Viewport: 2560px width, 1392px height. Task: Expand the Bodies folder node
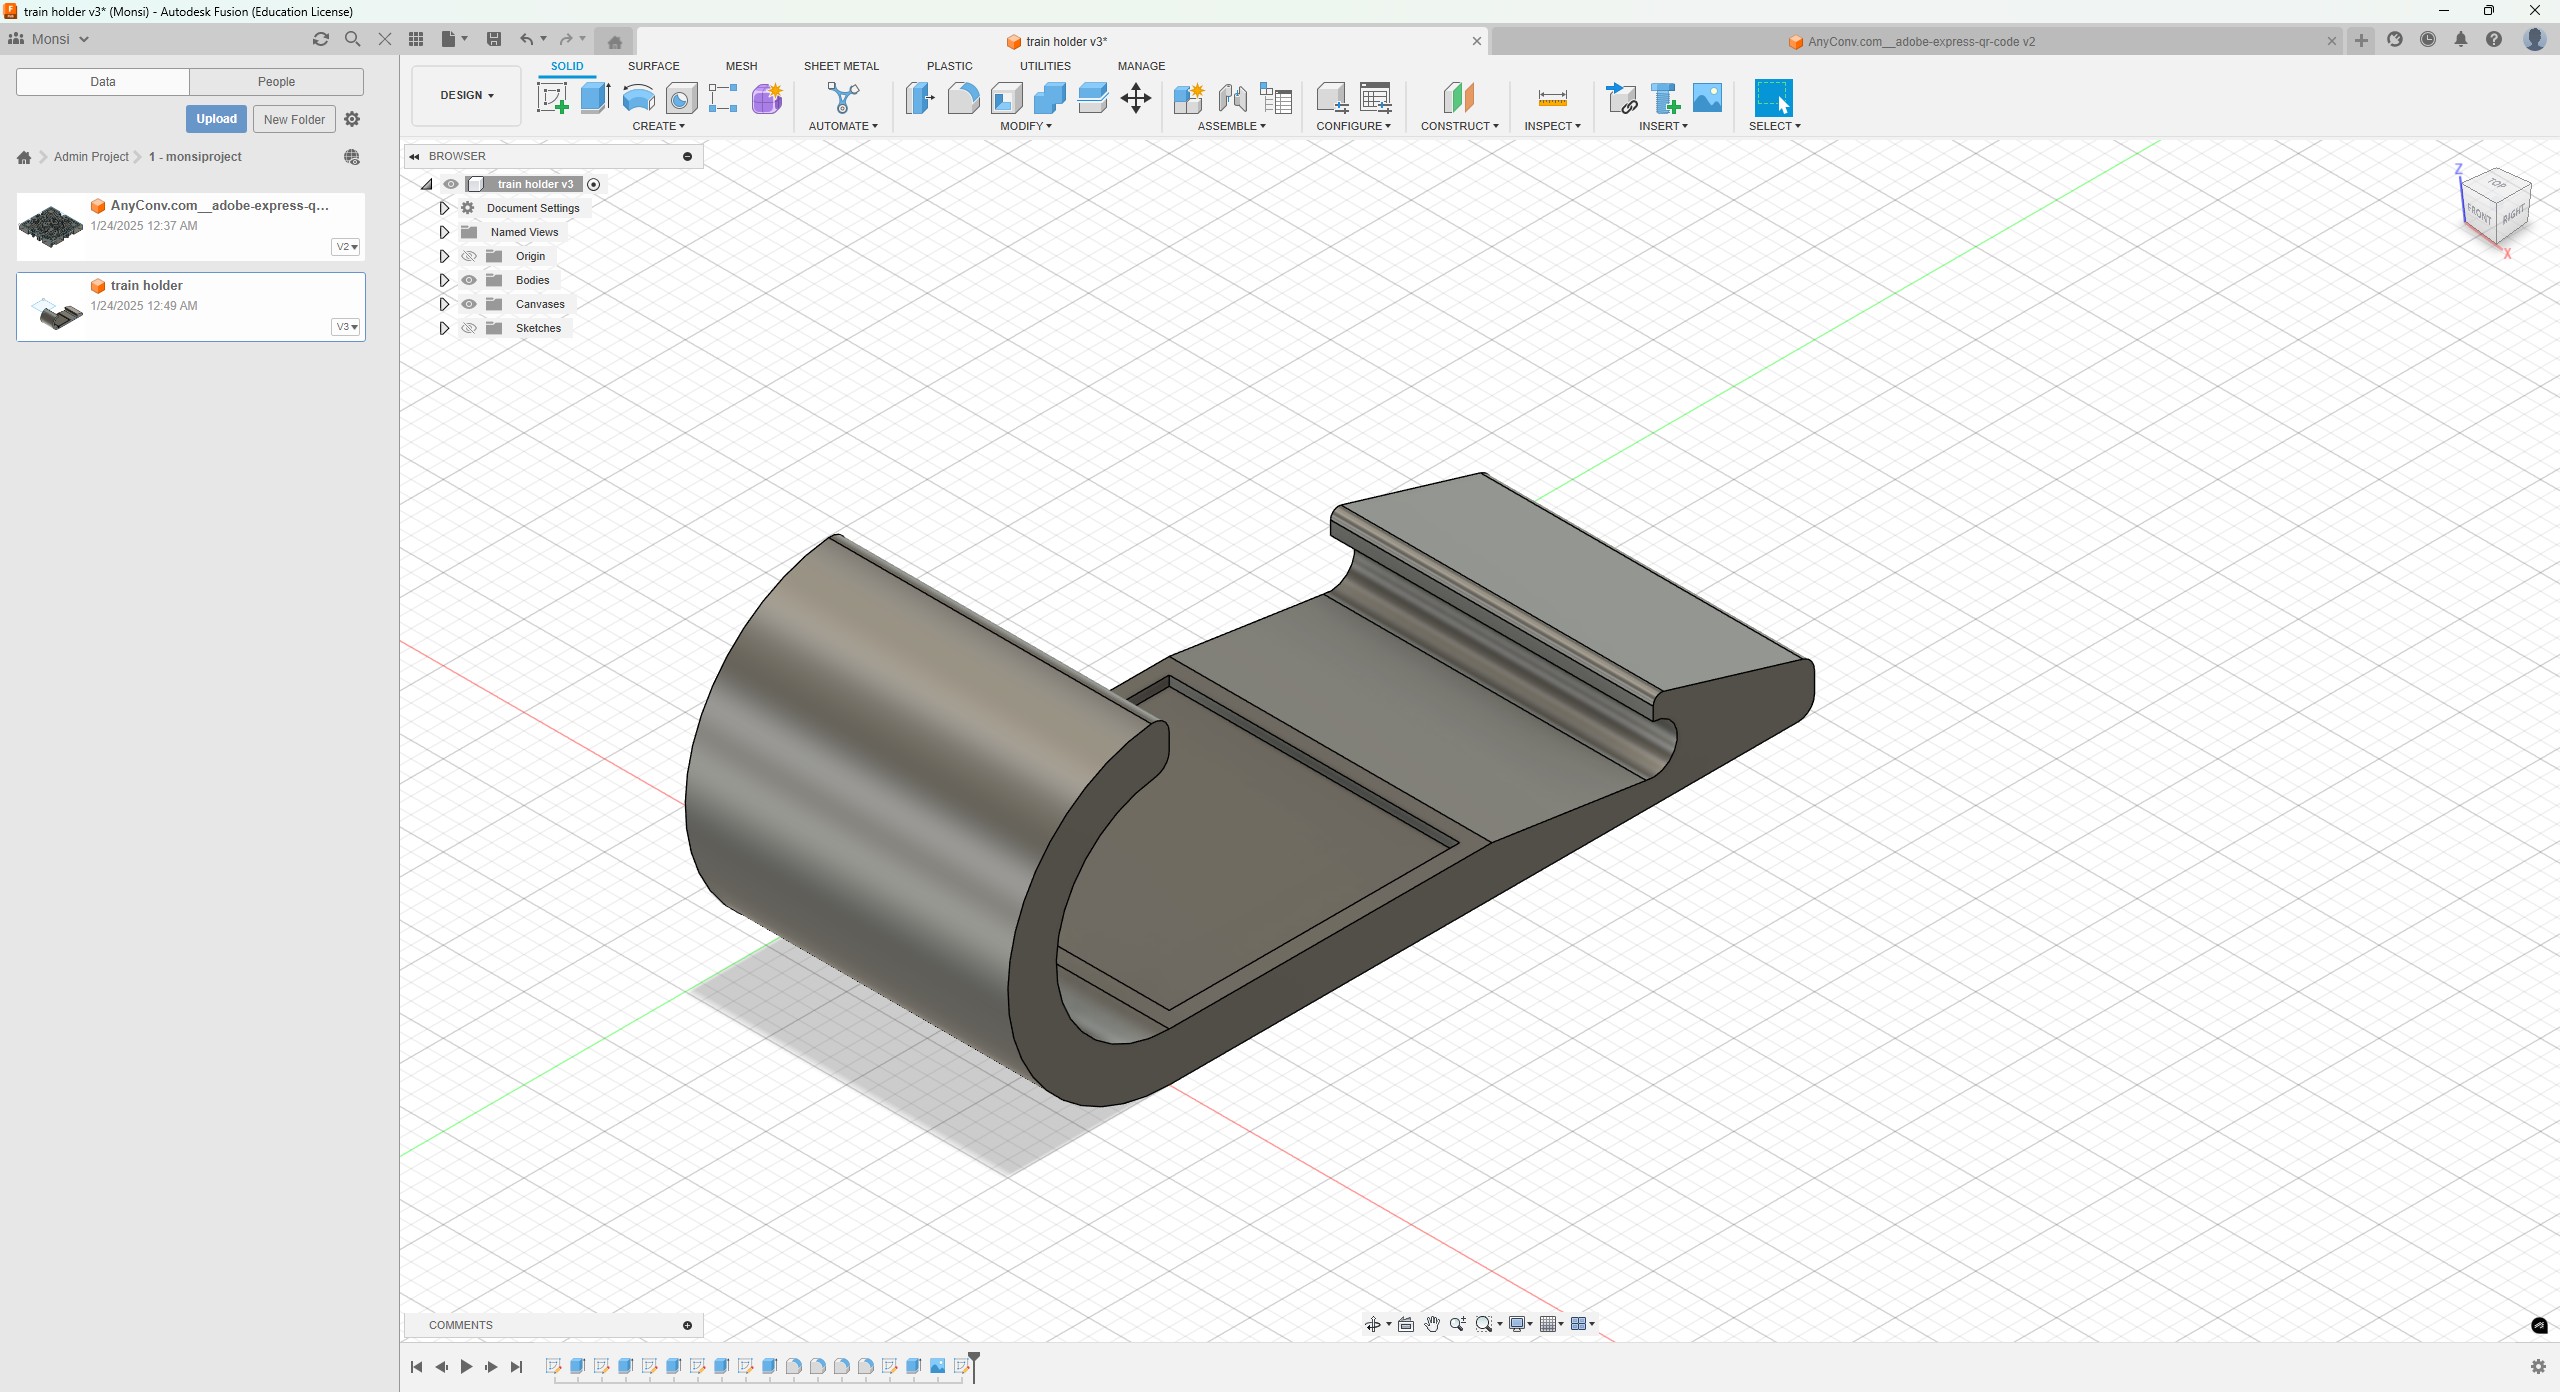point(444,280)
